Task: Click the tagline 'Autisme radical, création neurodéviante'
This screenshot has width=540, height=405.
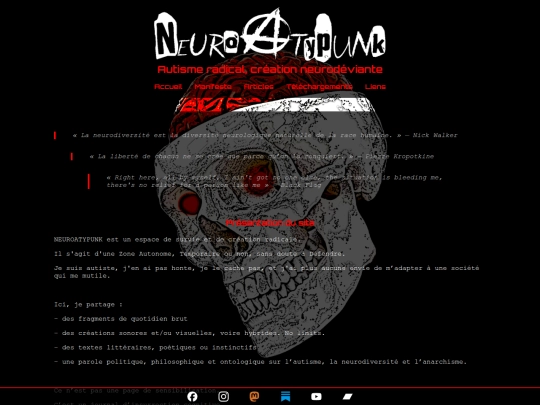Action: [x=270, y=69]
